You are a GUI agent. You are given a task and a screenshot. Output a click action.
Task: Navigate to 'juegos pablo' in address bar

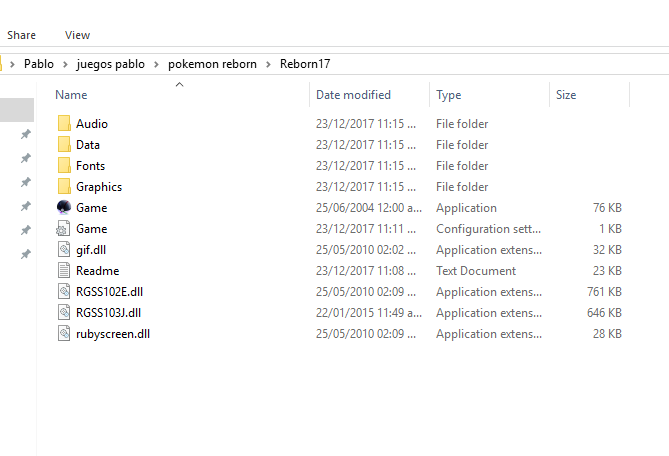click(x=110, y=64)
